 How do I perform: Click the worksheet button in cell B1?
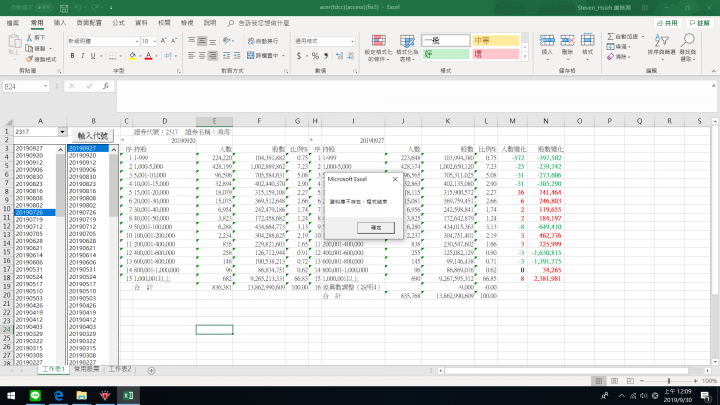tap(93, 135)
